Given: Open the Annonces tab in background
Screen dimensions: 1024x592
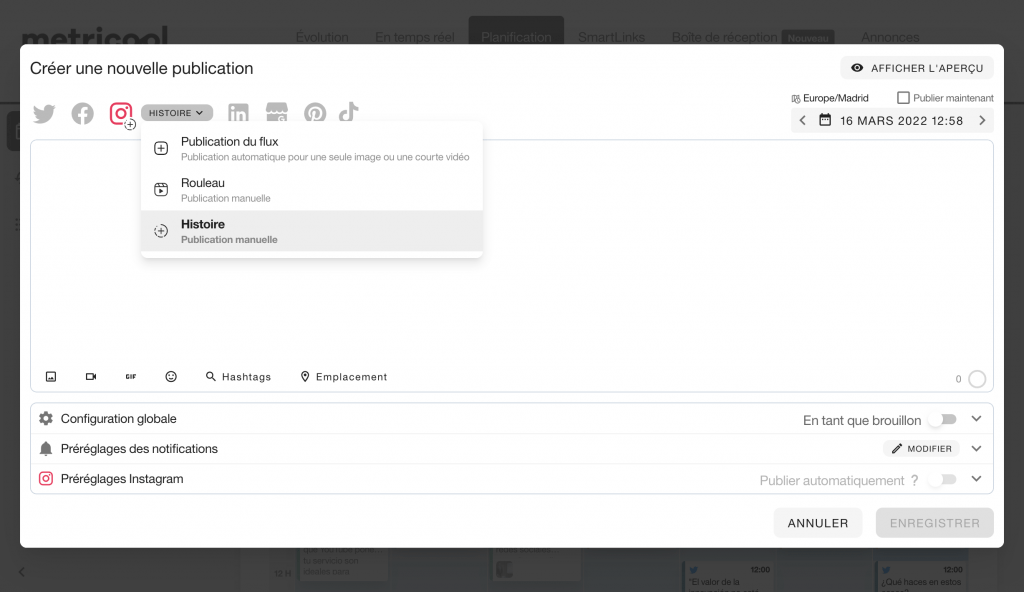Looking at the screenshot, I should click(x=890, y=37).
